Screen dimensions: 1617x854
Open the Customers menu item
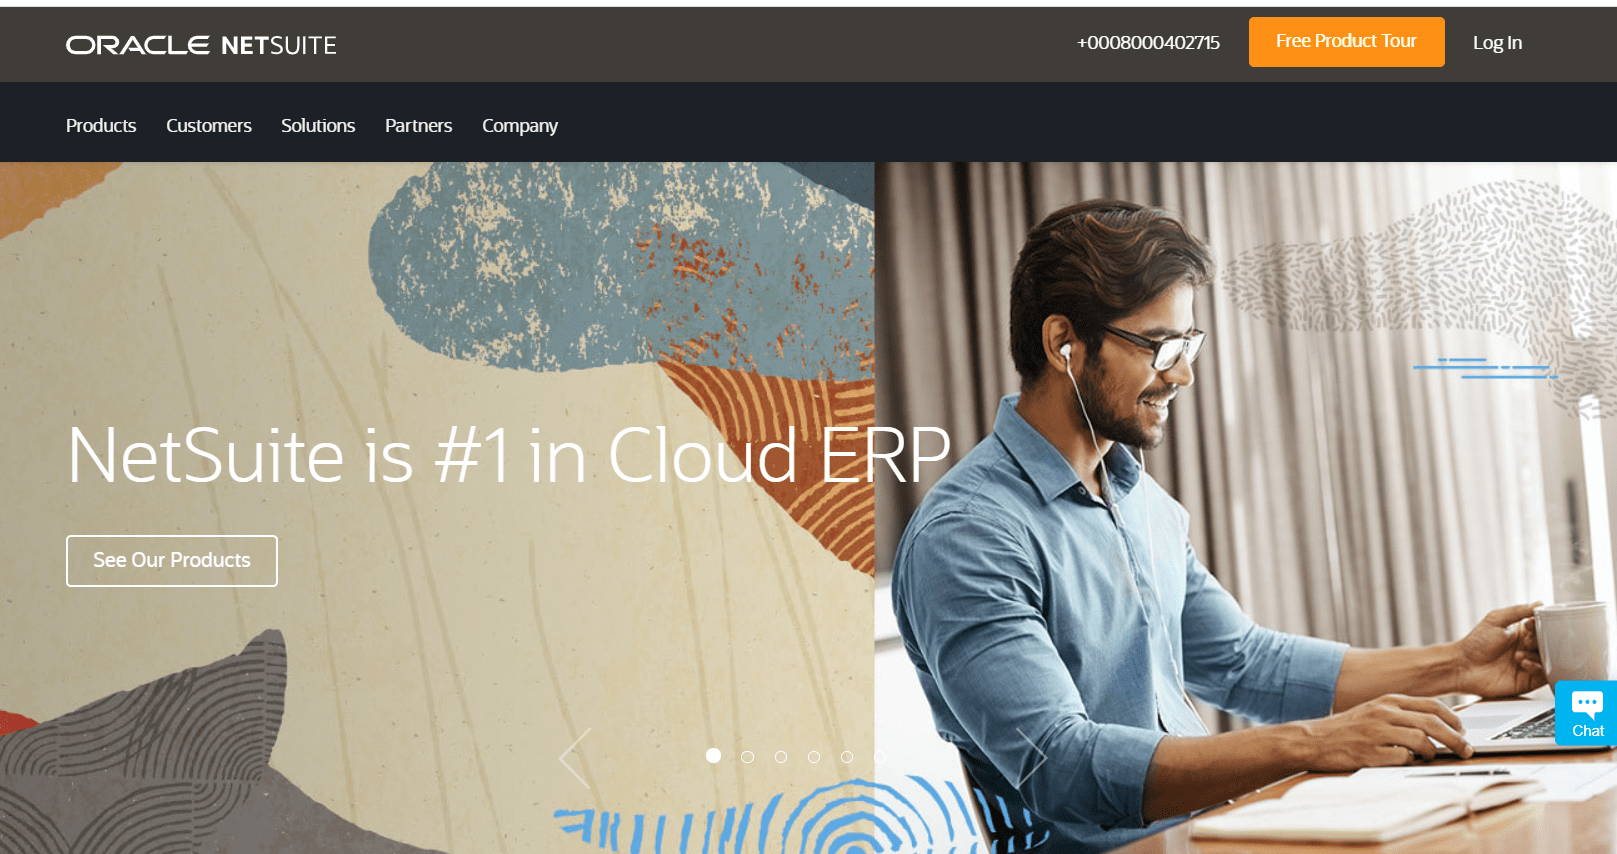click(209, 126)
